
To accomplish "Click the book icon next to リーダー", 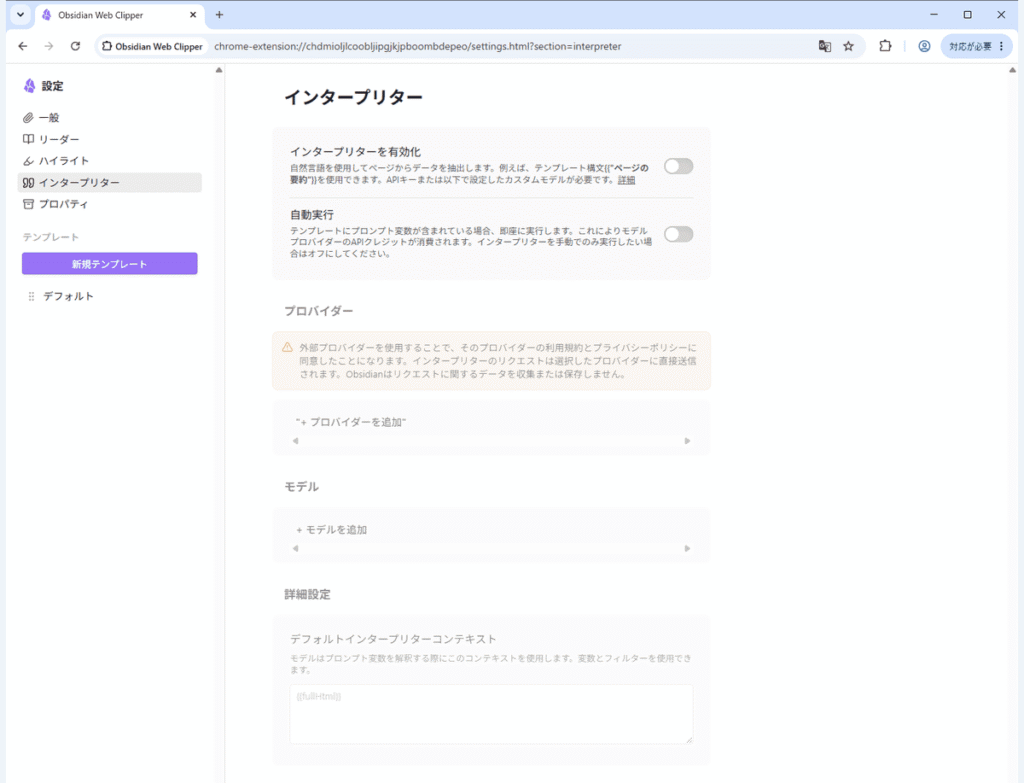I will [x=28, y=139].
